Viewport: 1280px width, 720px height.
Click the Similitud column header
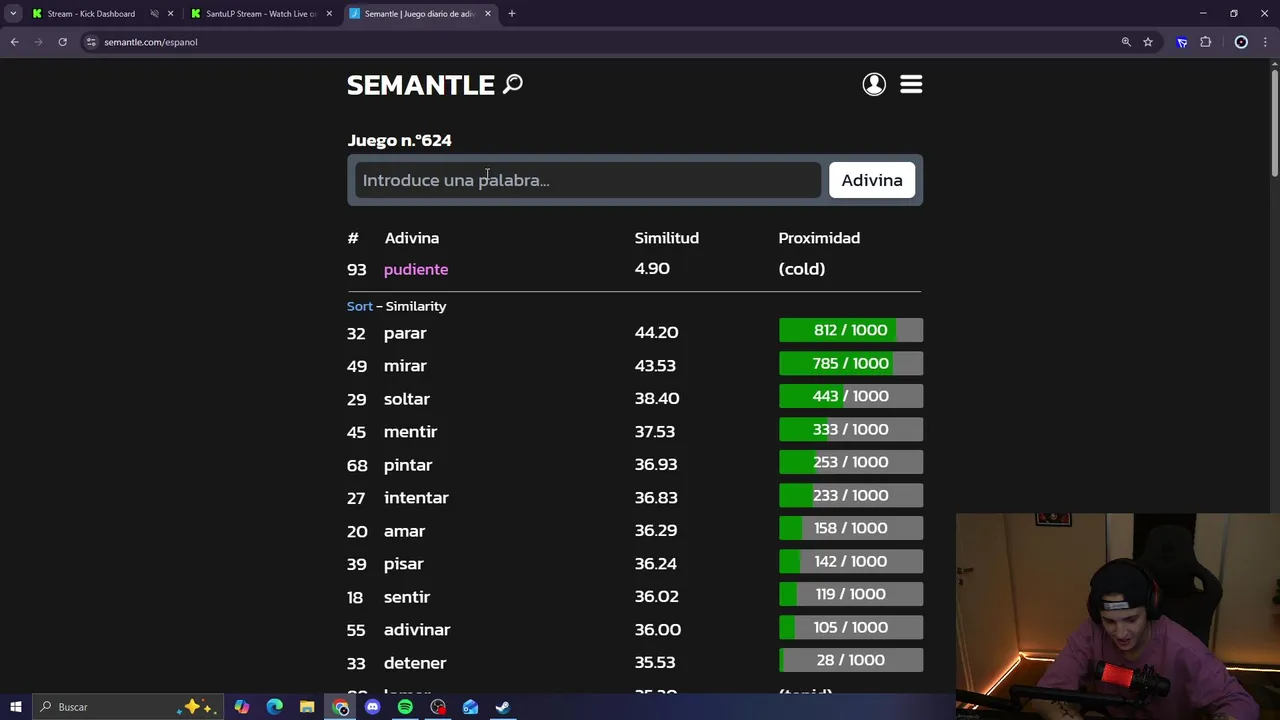click(667, 238)
